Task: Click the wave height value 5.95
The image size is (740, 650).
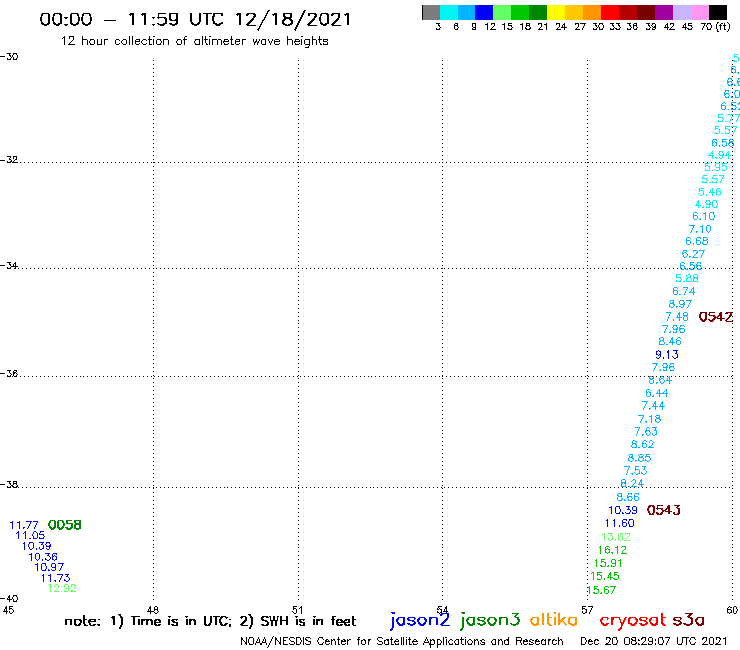Action: (x=715, y=167)
